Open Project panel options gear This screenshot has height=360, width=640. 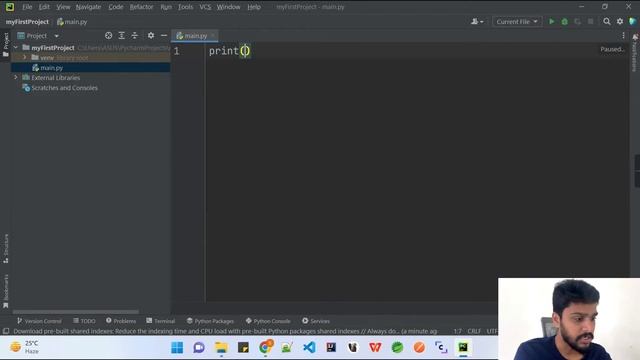[151, 36]
